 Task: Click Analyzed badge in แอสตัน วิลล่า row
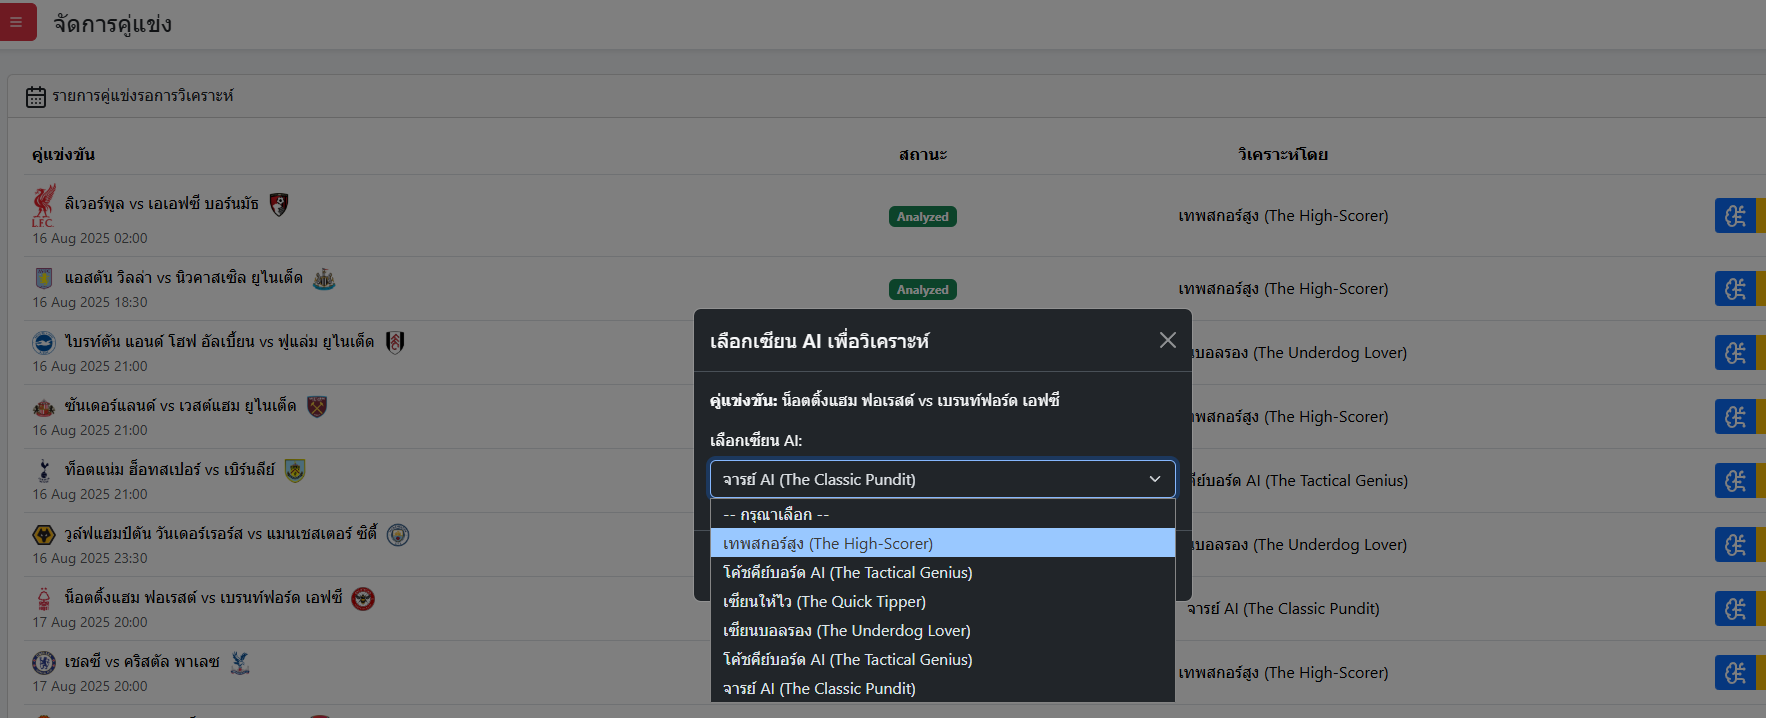[x=923, y=290]
